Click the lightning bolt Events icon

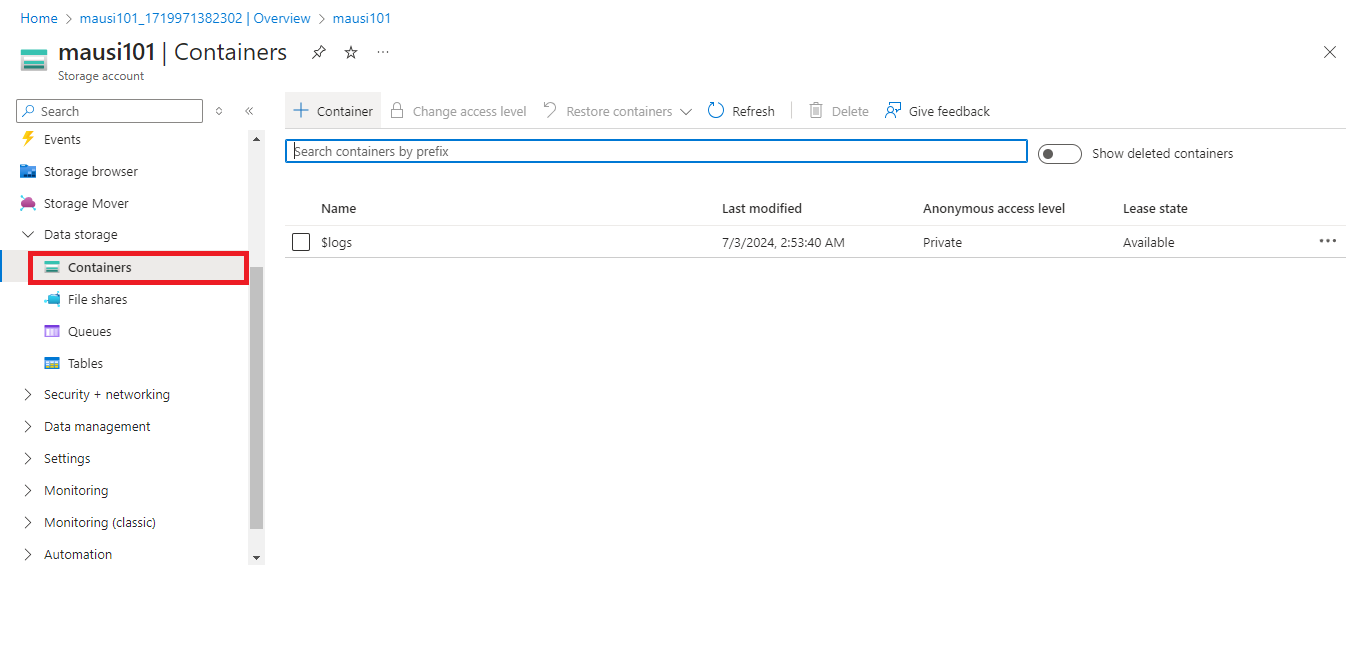tap(28, 139)
